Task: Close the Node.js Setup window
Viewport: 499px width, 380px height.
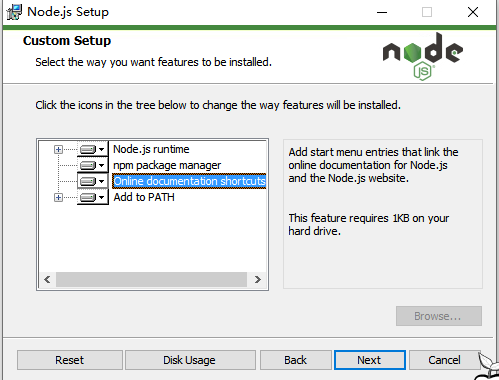Action: [473, 12]
